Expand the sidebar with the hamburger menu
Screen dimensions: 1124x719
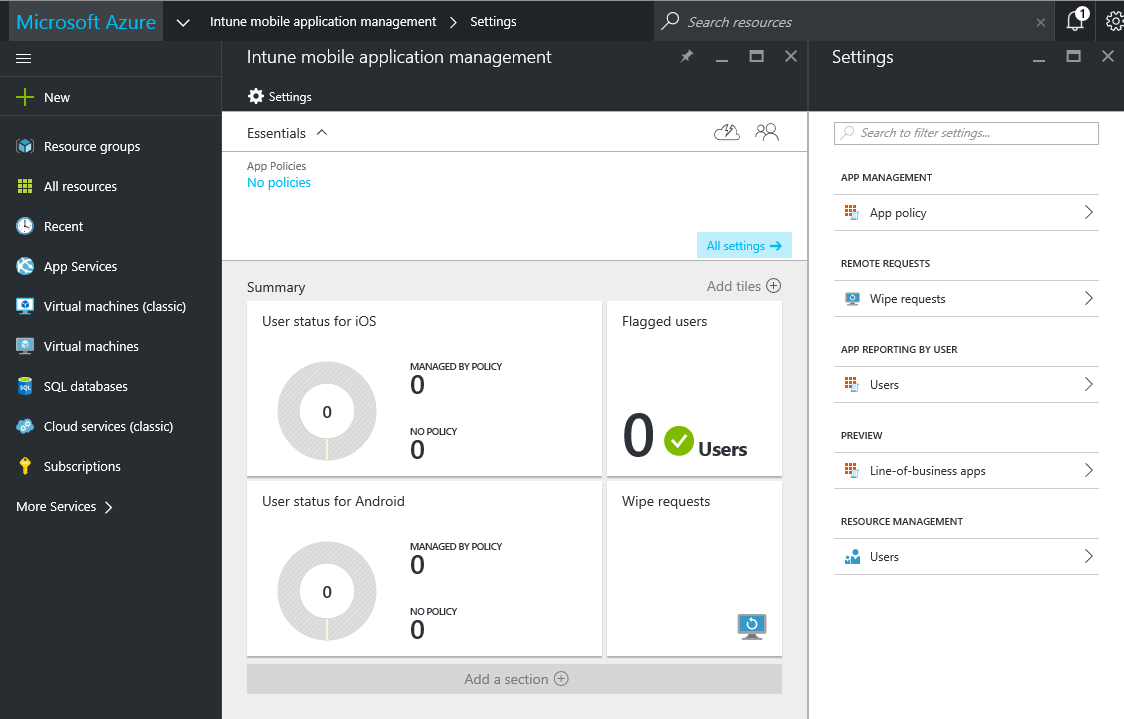(x=23, y=57)
